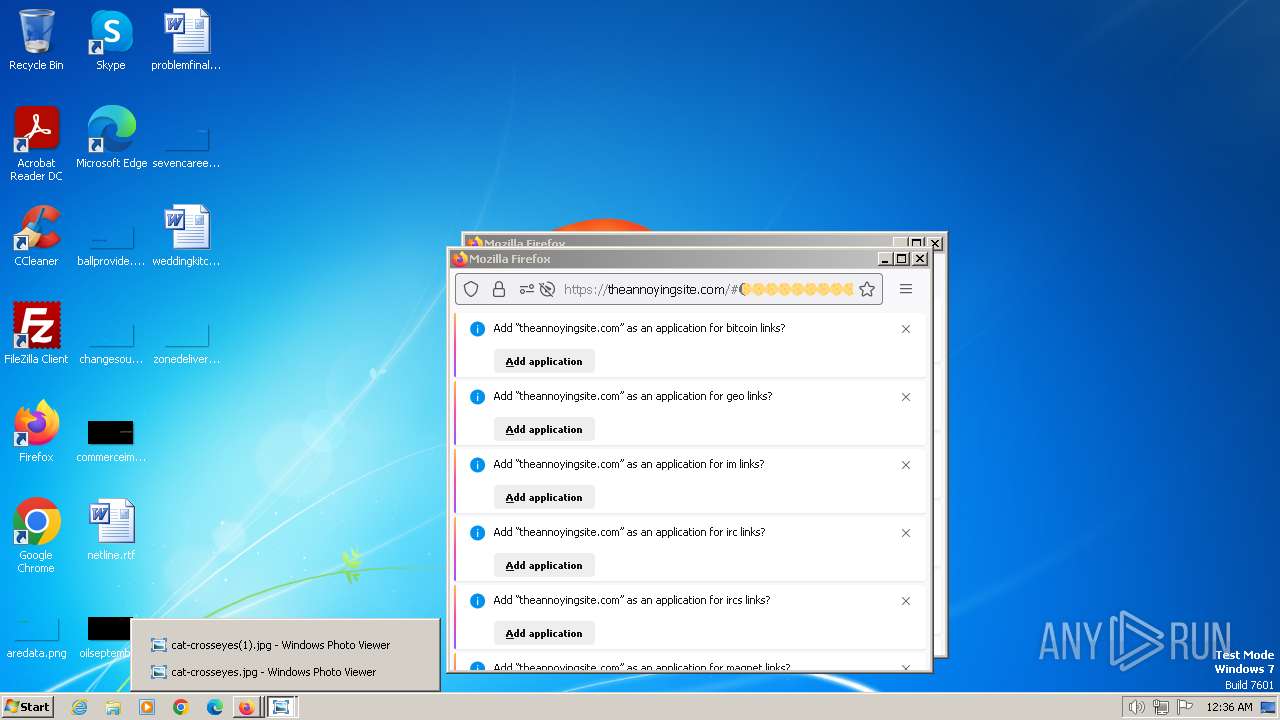Click the volume speaker tray icon

click(1136, 707)
